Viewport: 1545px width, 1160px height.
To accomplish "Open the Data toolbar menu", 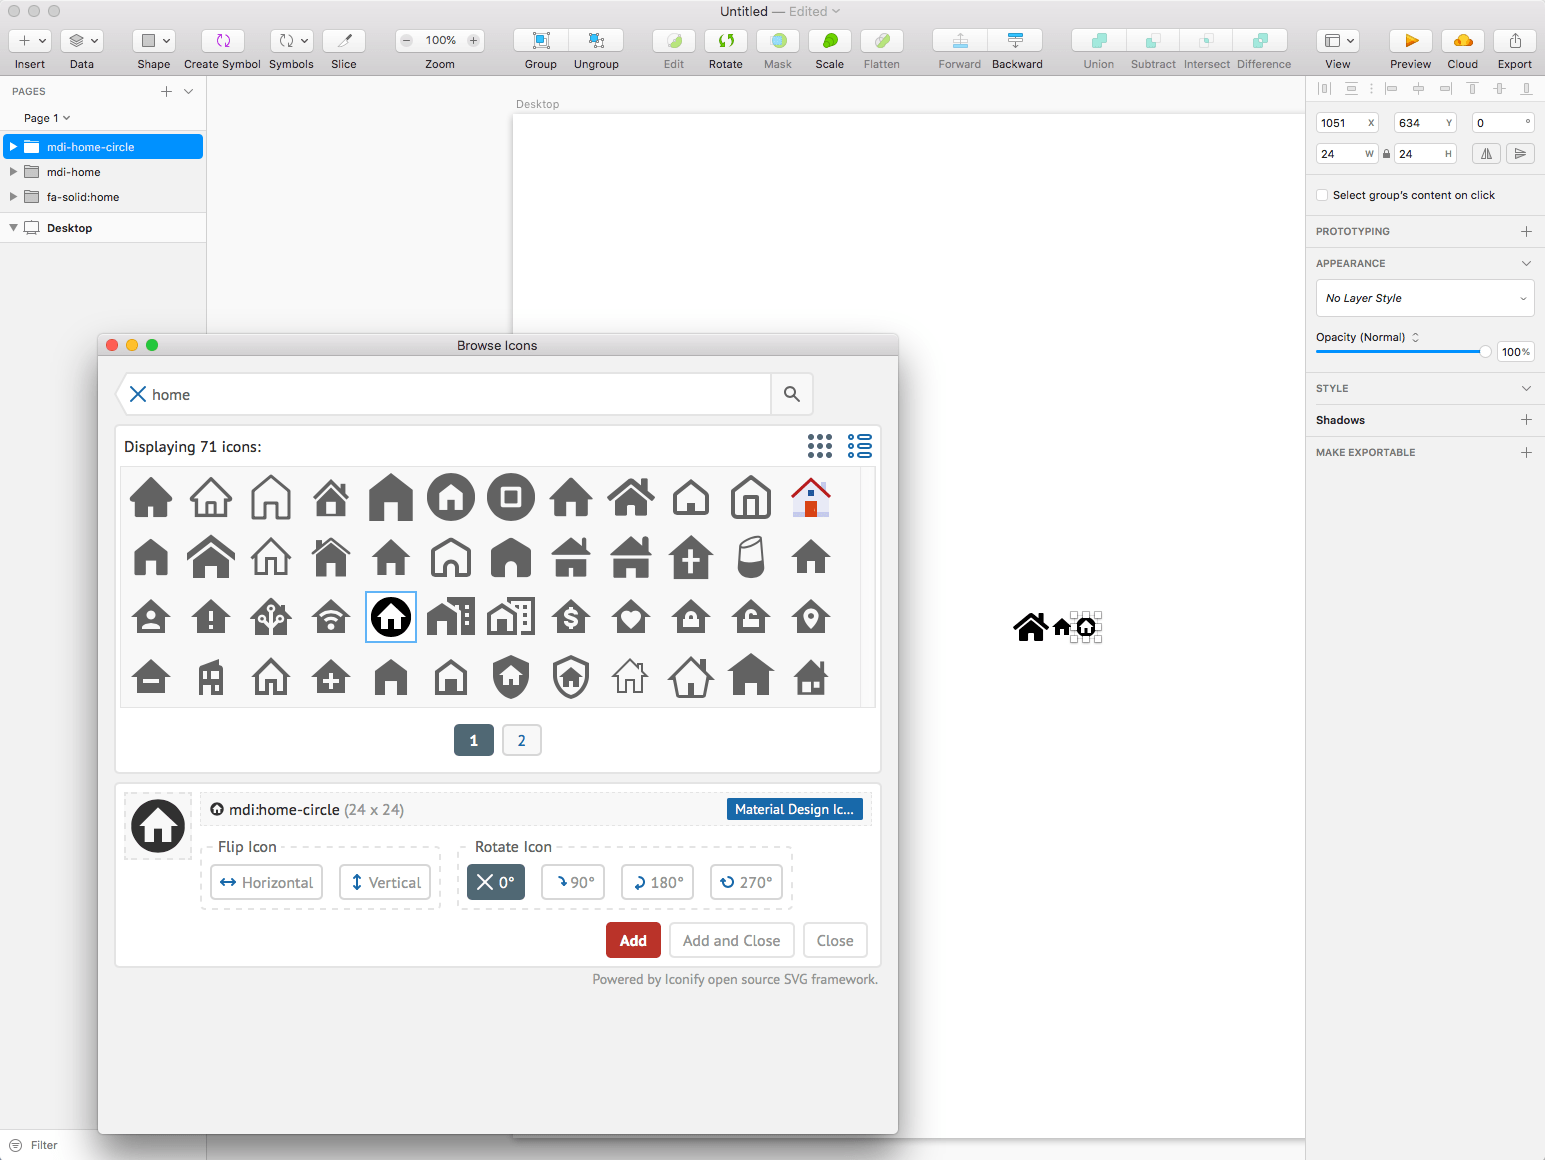I will point(82,41).
